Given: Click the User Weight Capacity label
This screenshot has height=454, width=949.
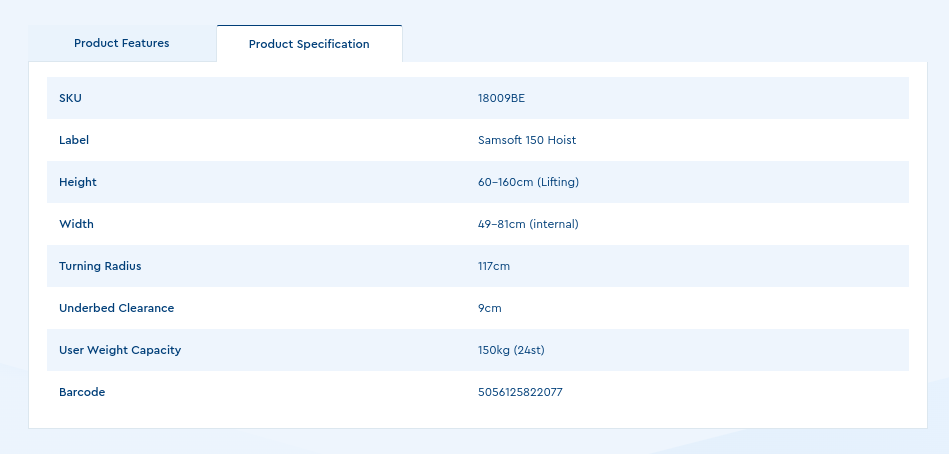Looking at the screenshot, I should 120,350.
